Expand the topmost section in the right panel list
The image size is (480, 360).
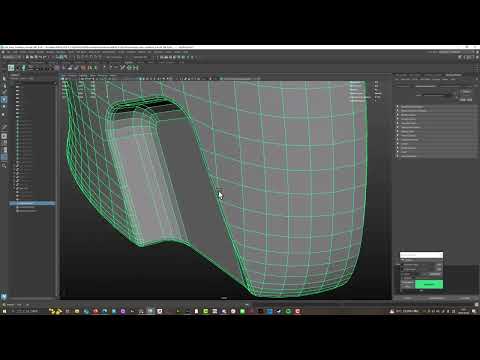pyautogui.click(x=398, y=107)
